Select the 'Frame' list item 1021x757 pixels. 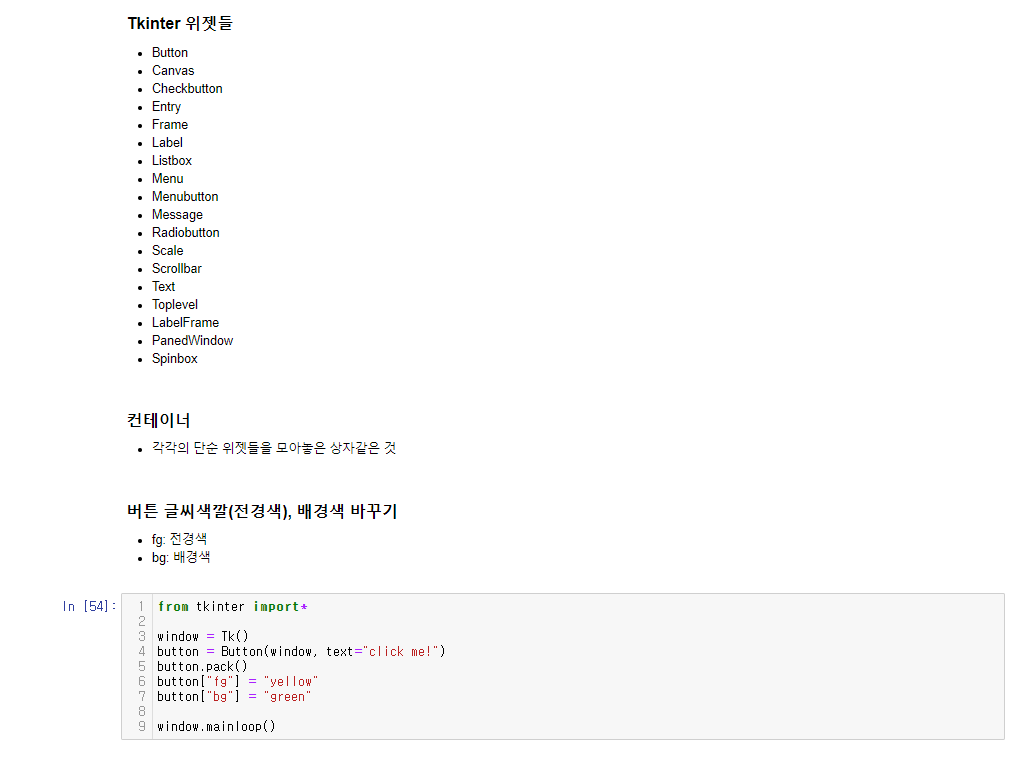coord(170,124)
